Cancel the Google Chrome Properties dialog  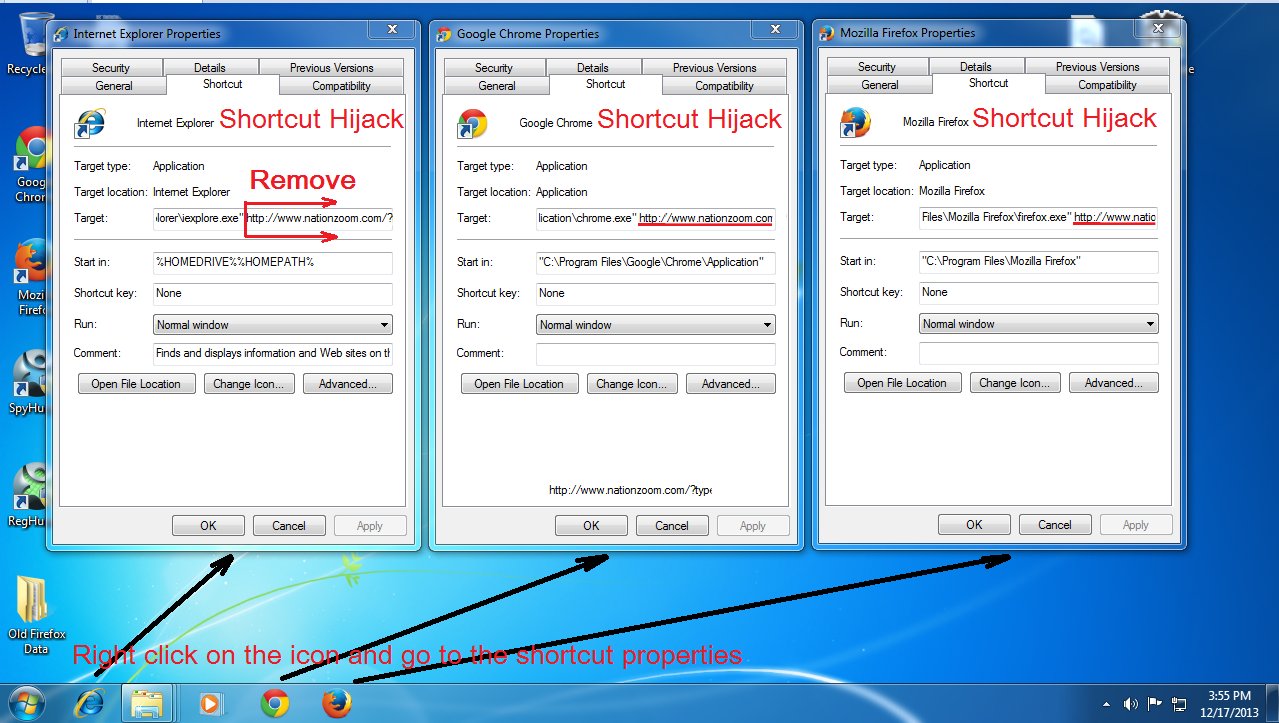tap(672, 526)
